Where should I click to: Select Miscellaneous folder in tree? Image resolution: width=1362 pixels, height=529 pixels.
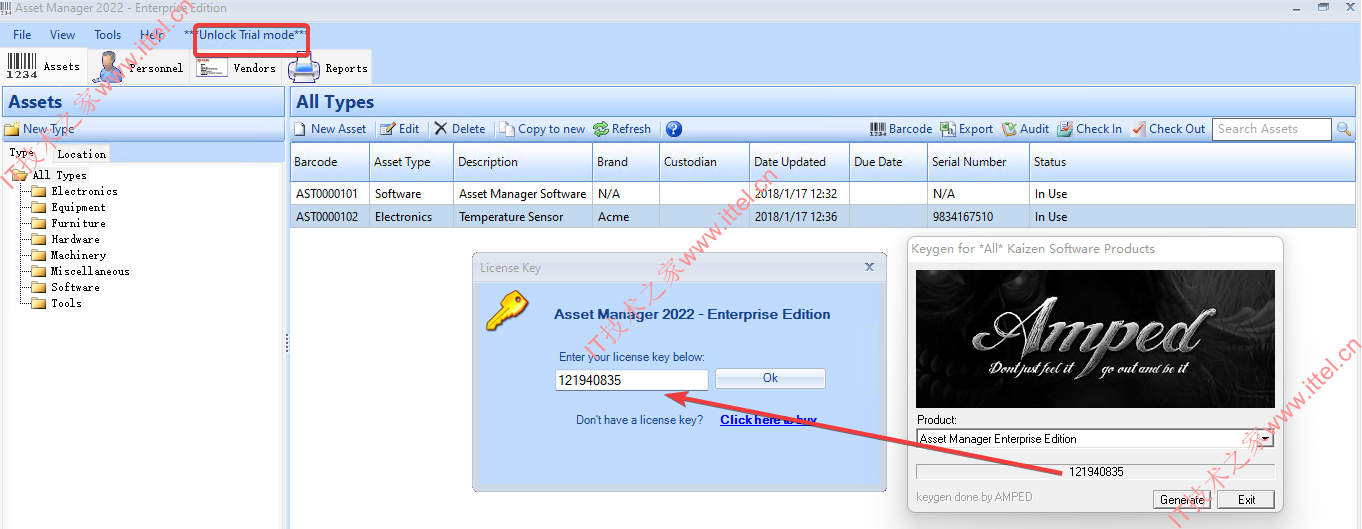(x=90, y=271)
